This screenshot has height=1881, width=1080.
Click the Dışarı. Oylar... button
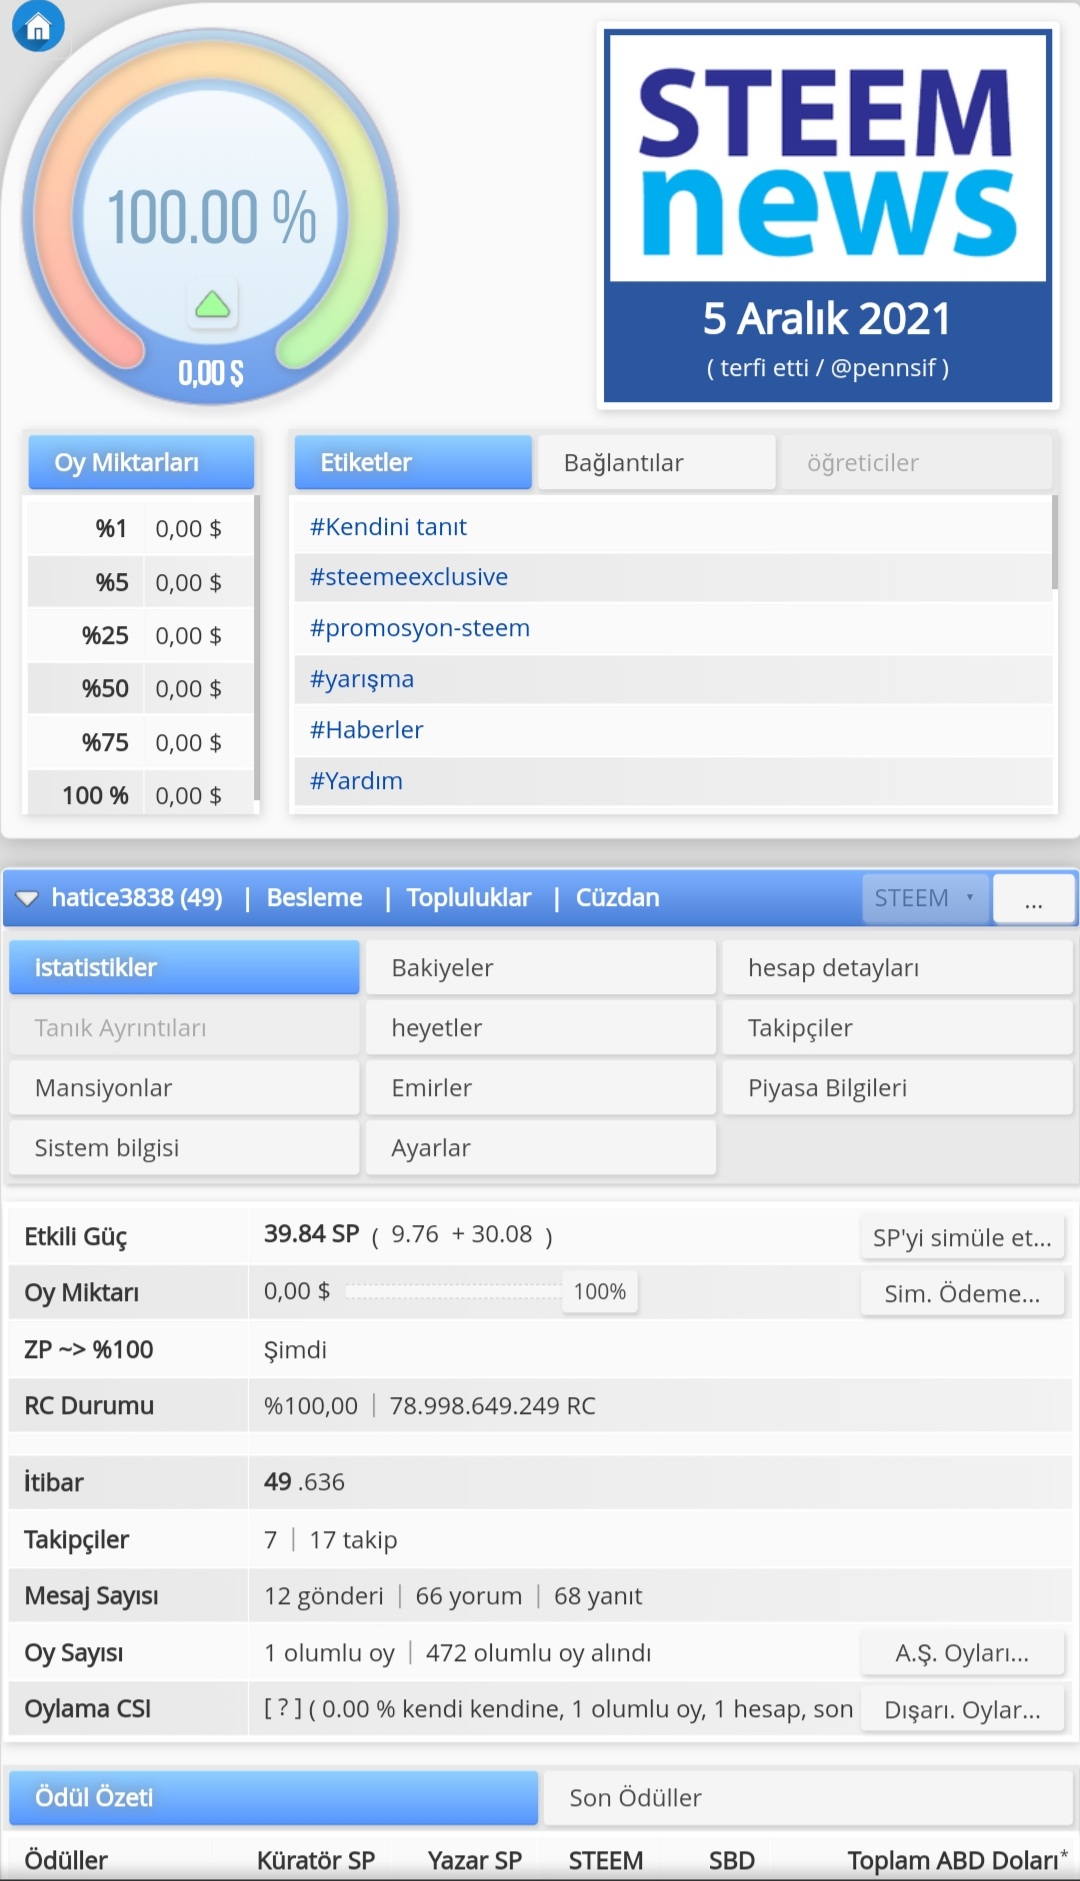[962, 1709]
